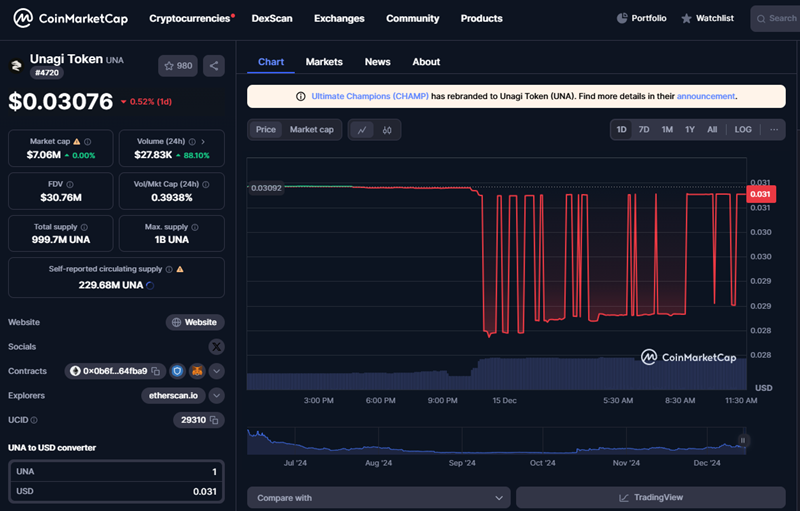Click the UNA converter amount field
The width and height of the screenshot is (800, 511).
[x=116, y=472]
